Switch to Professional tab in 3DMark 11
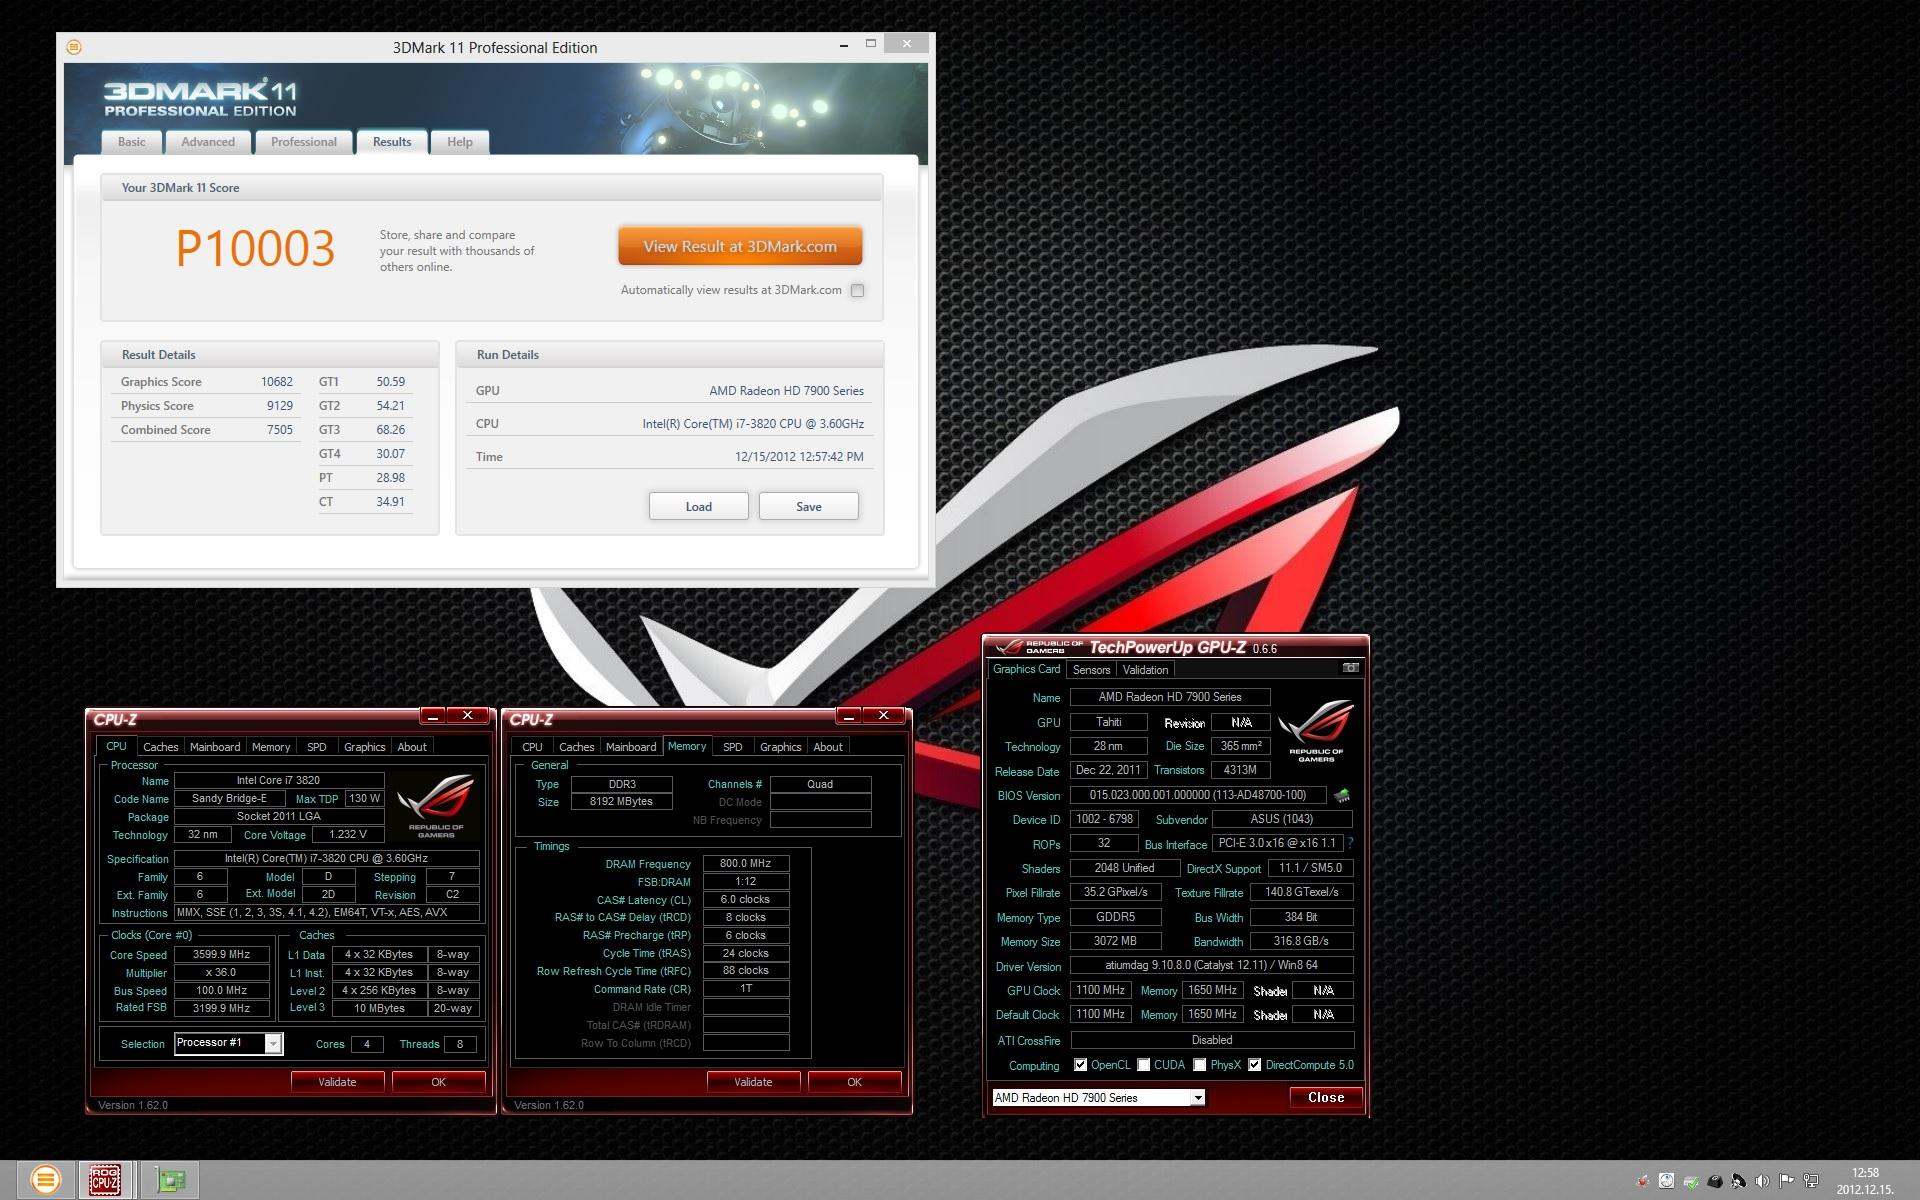 (304, 142)
